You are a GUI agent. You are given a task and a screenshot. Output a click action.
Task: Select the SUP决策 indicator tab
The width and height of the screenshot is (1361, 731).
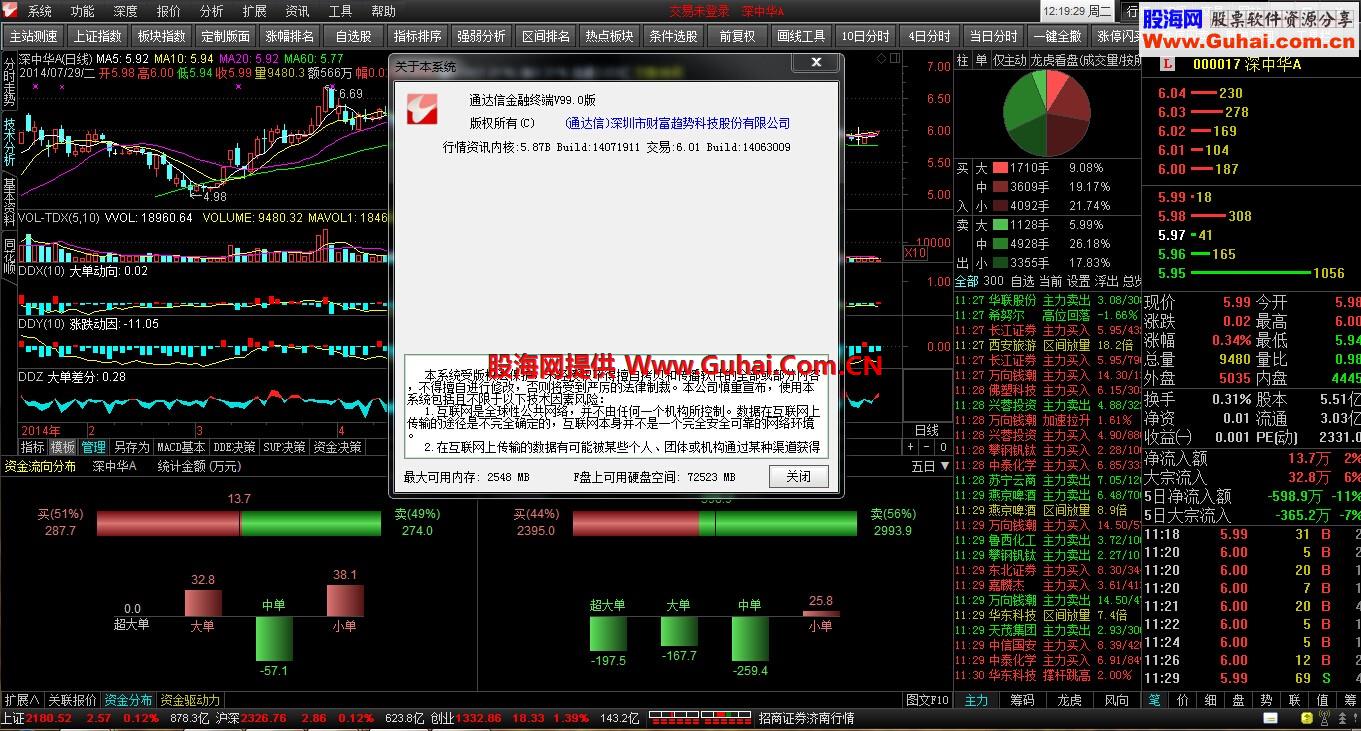click(x=284, y=447)
